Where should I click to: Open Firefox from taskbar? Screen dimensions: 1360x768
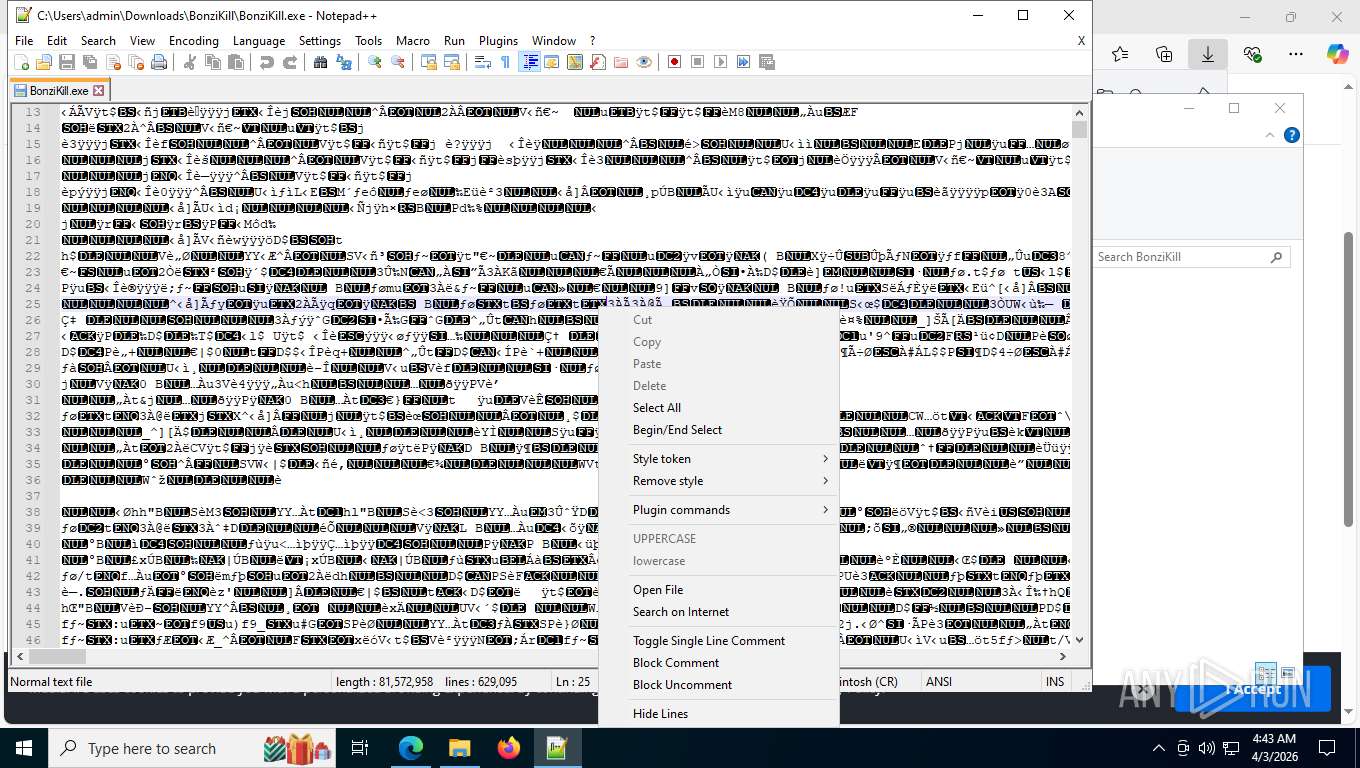coord(508,748)
